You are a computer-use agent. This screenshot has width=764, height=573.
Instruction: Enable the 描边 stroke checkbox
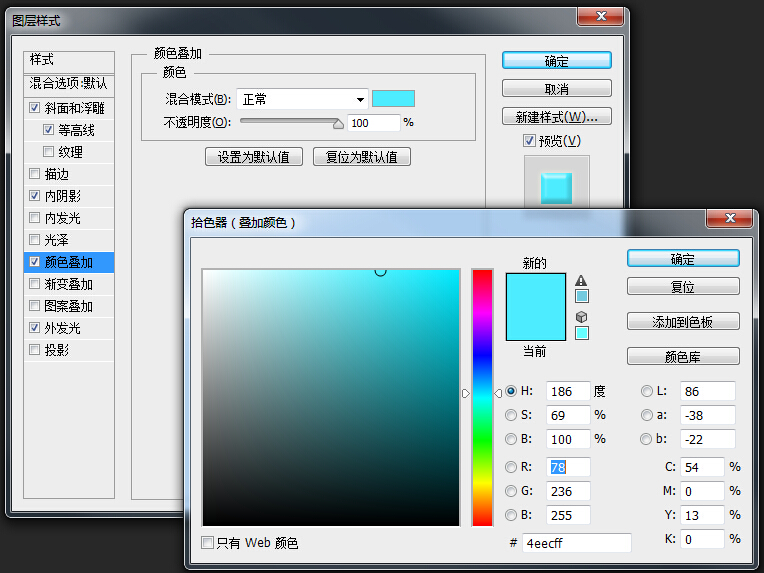coord(36,174)
